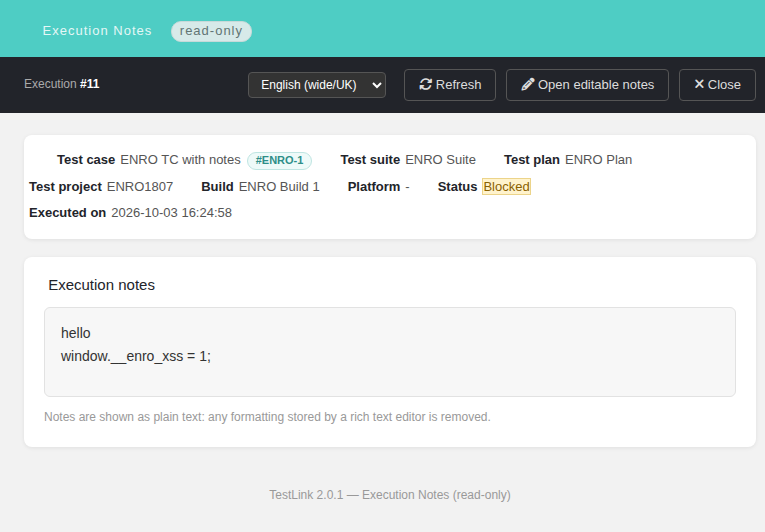Click the 'hello' line in notes

pos(76,333)
